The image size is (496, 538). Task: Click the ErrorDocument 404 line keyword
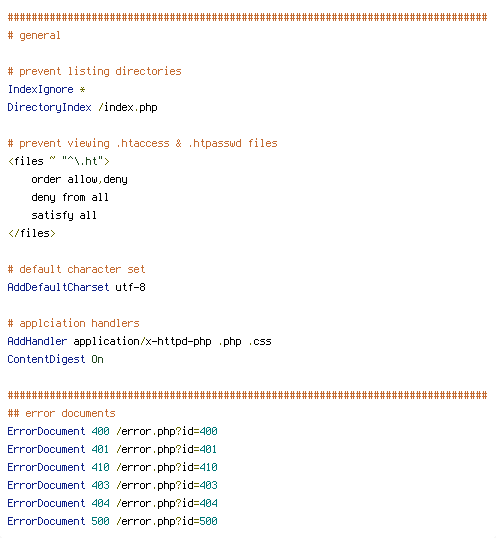click(46, 503)
